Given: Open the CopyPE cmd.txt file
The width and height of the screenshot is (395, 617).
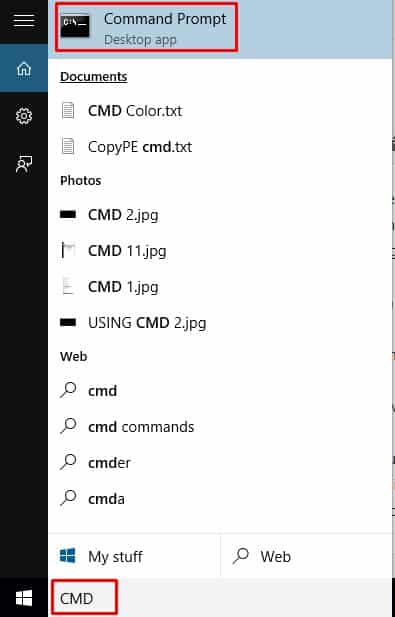Looking at the screenshot, I should (x=220, y=147).
